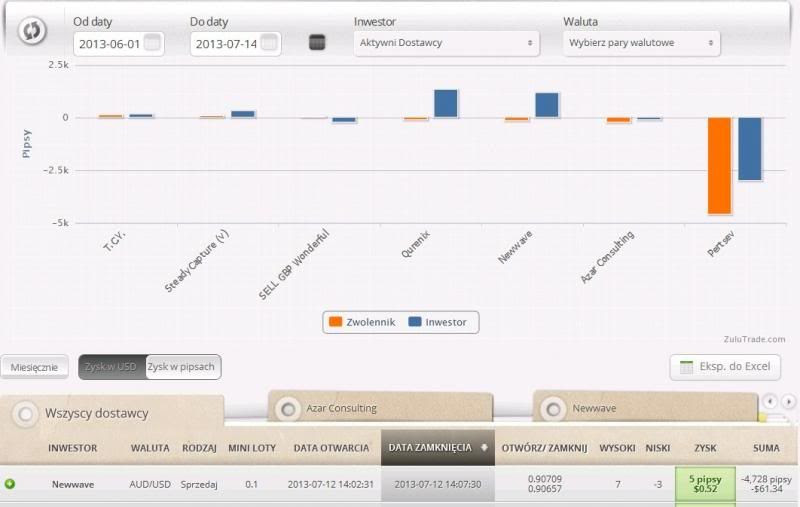Click the dark date range calendar icon
The height and width of the screenshot is (507, 800).
tap(317, 42)
